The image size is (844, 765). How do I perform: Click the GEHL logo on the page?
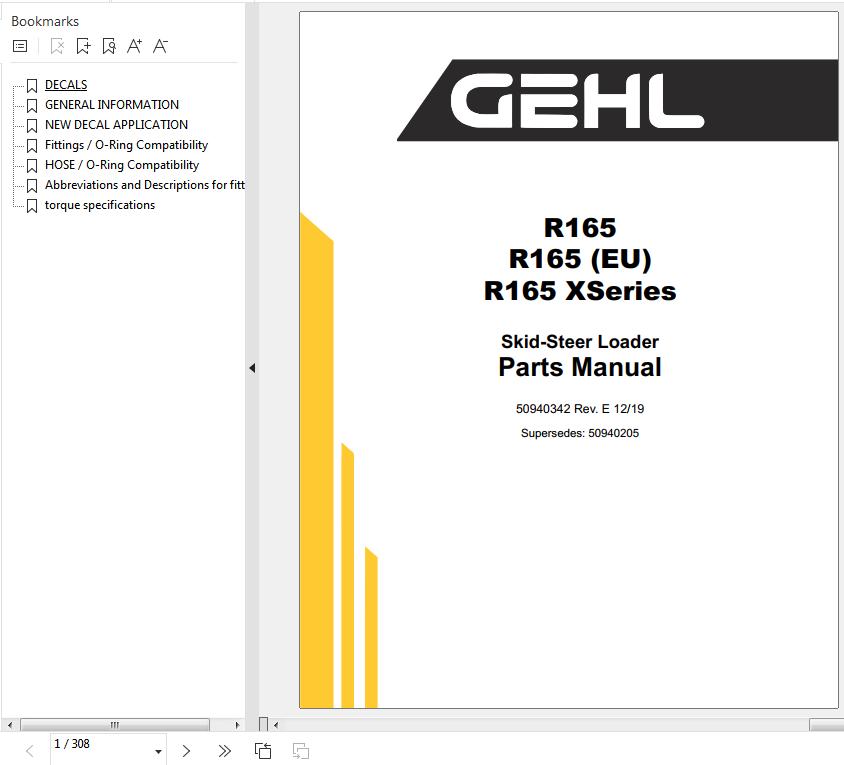point(577,101)
